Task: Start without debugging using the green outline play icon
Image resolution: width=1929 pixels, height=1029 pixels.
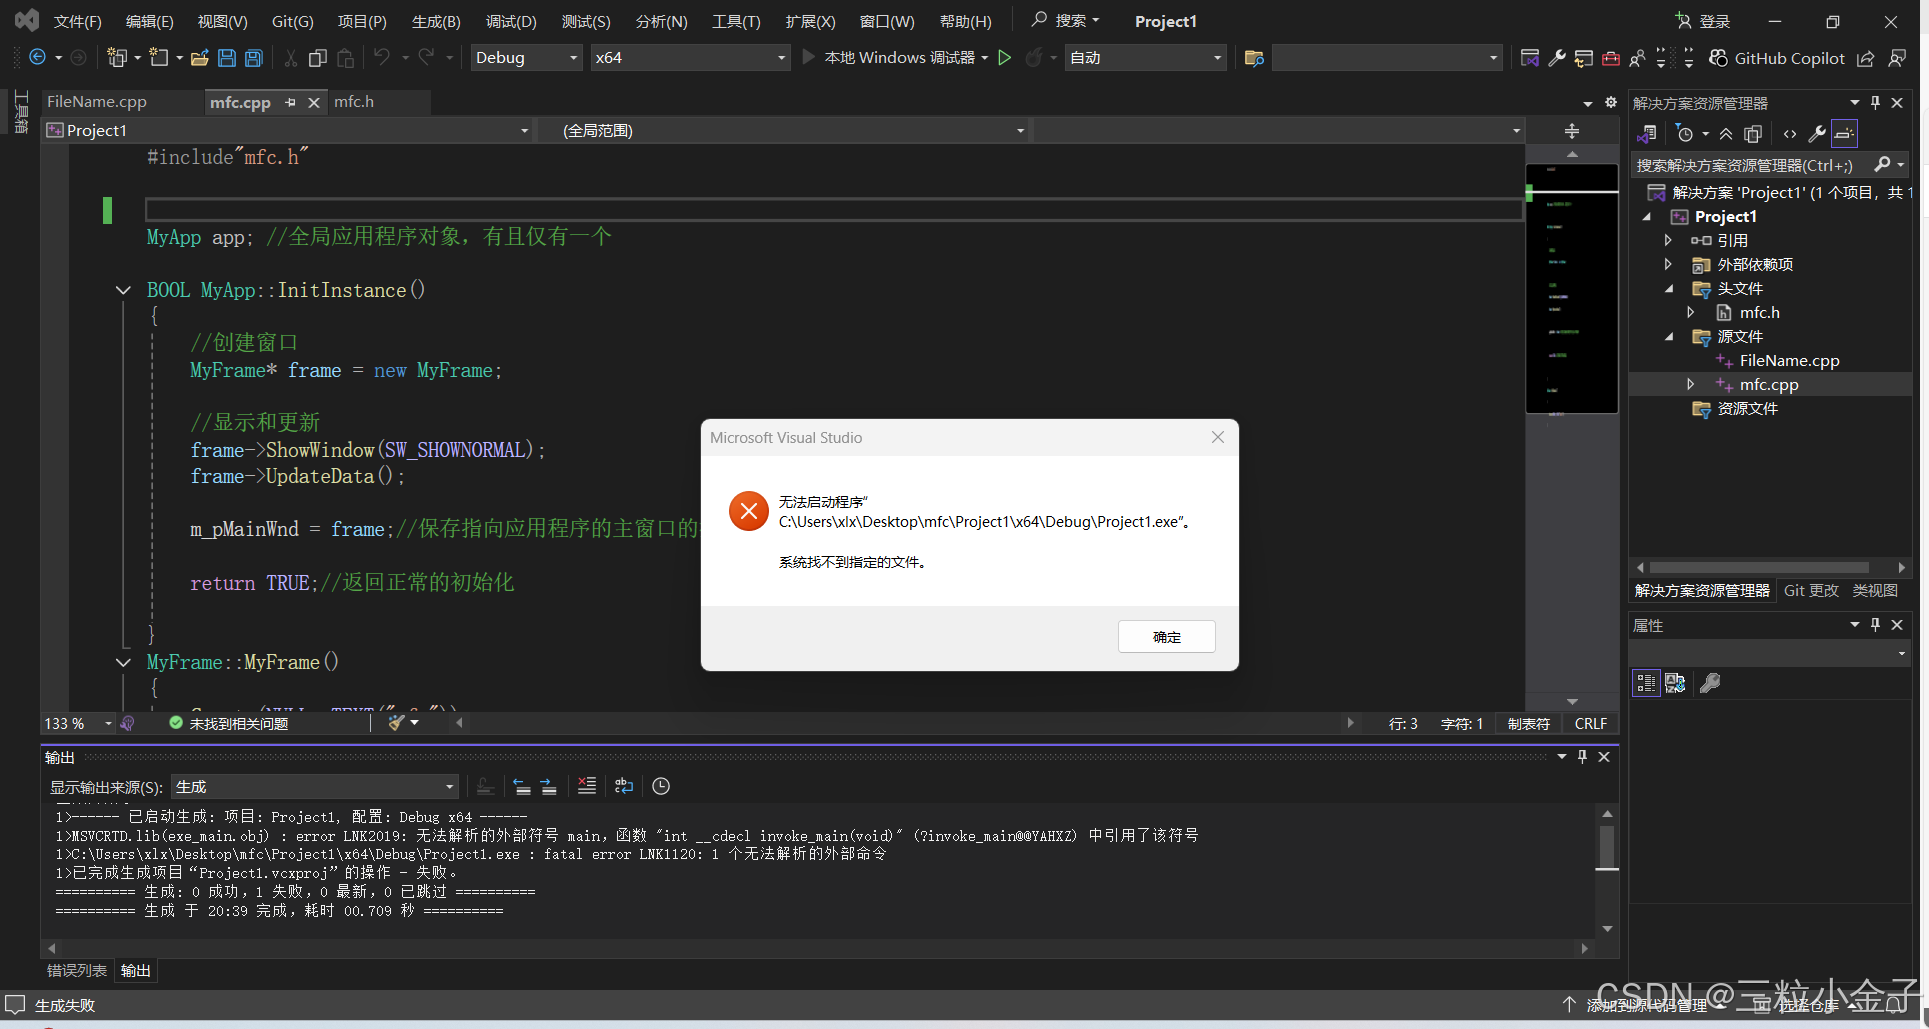Action: pos(1005,58)
